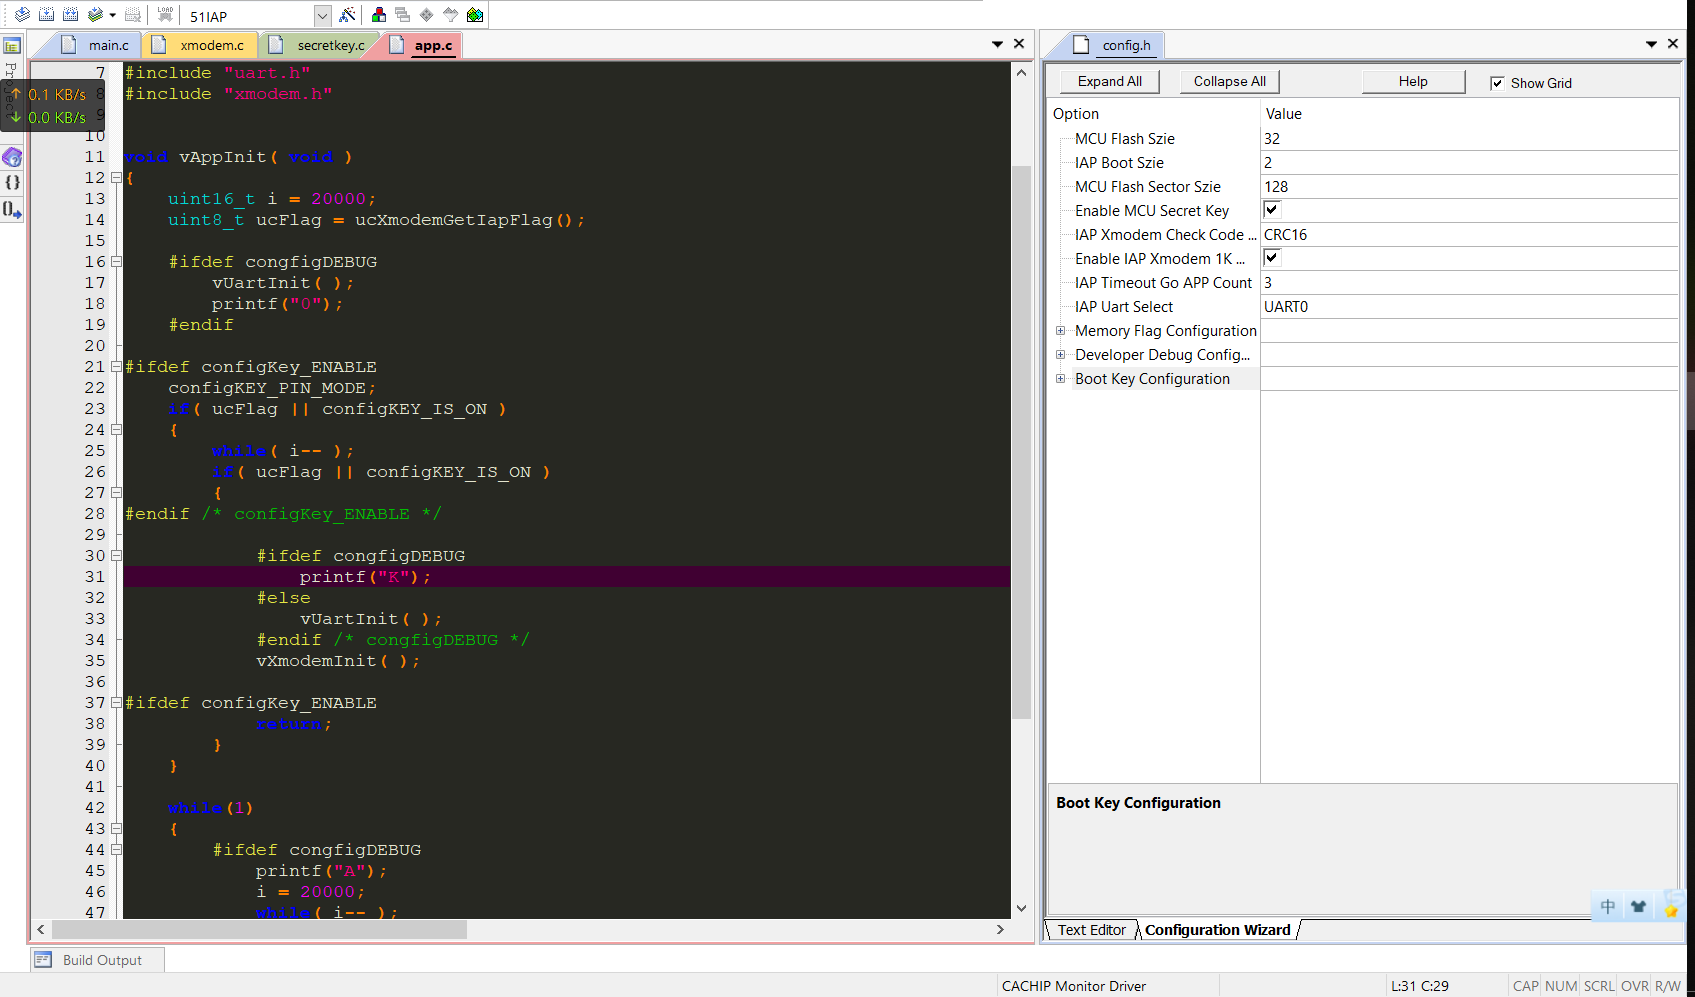Click the vertical scrollbar thumb in editor
The image size is (1695, 997).
tap(1021, 441)
